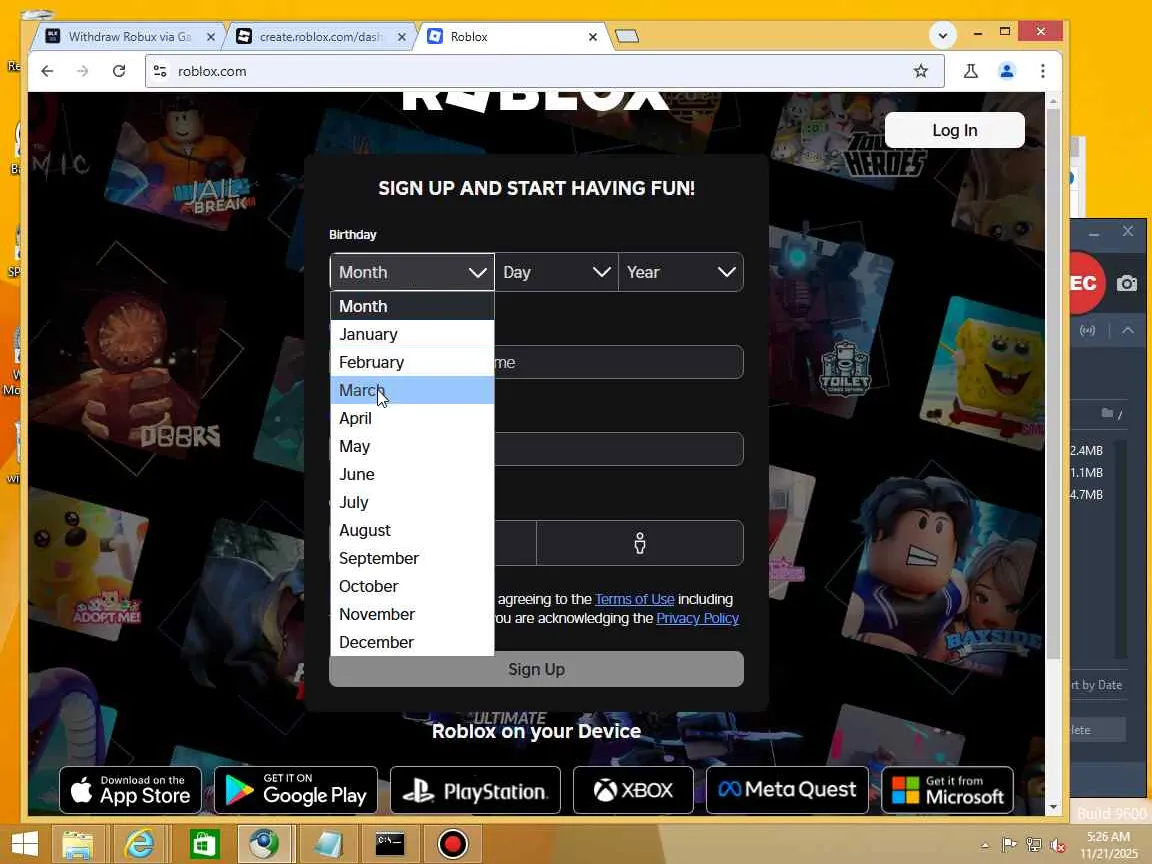1152x864 pixels.
Task: Select November from month list
Action: point(412,613)
